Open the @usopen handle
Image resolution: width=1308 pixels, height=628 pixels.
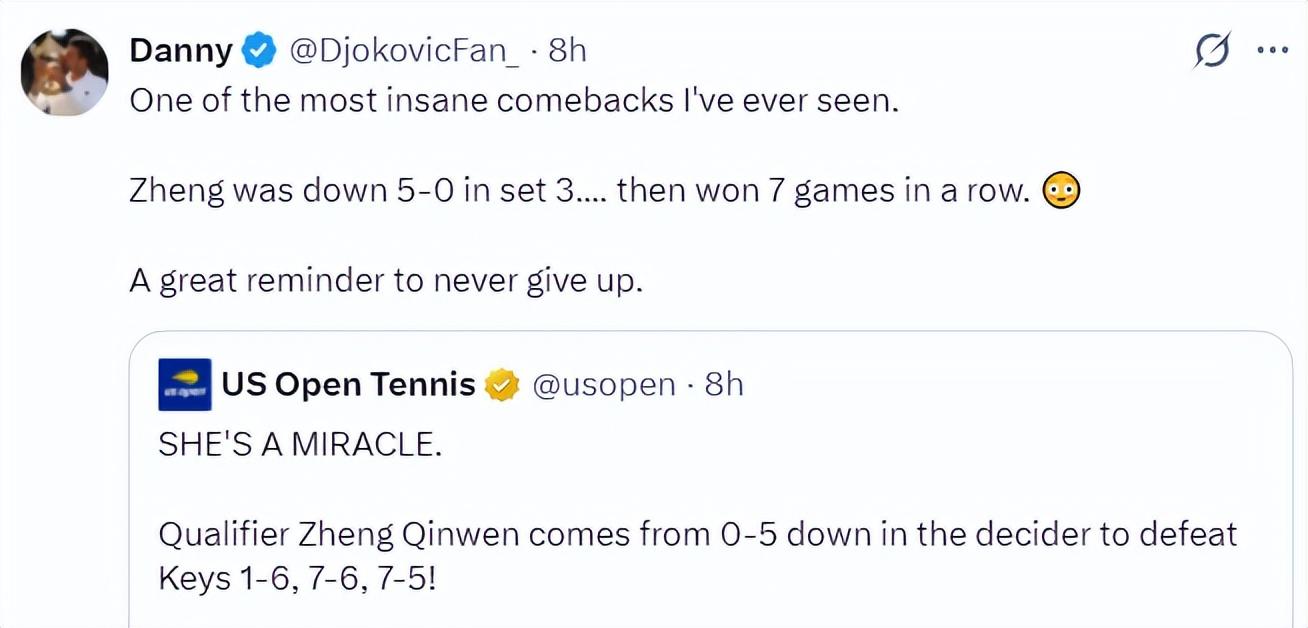tap(604, 385)
